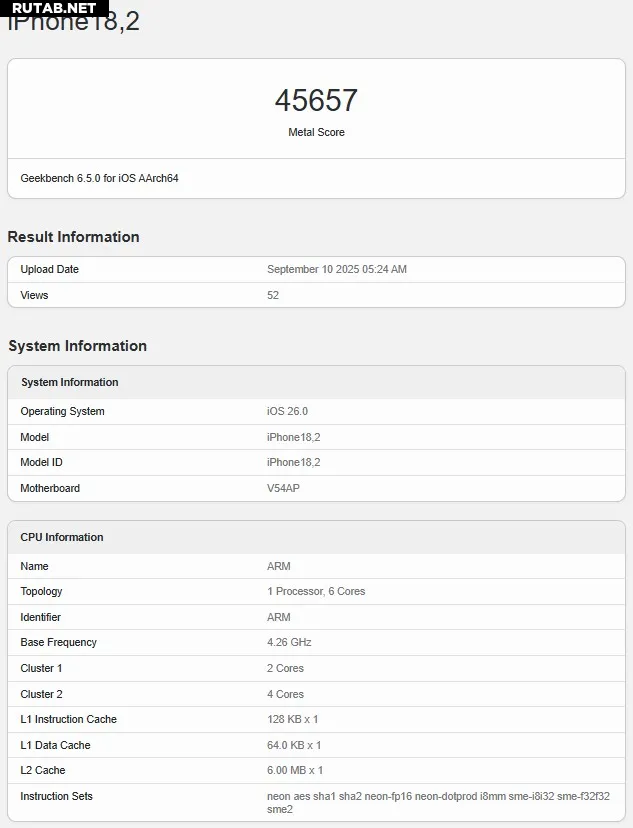Click the L2 Cache label
The height and width of the screenshot is (828, 633).
pyautogui.click(x=43, y=770)
